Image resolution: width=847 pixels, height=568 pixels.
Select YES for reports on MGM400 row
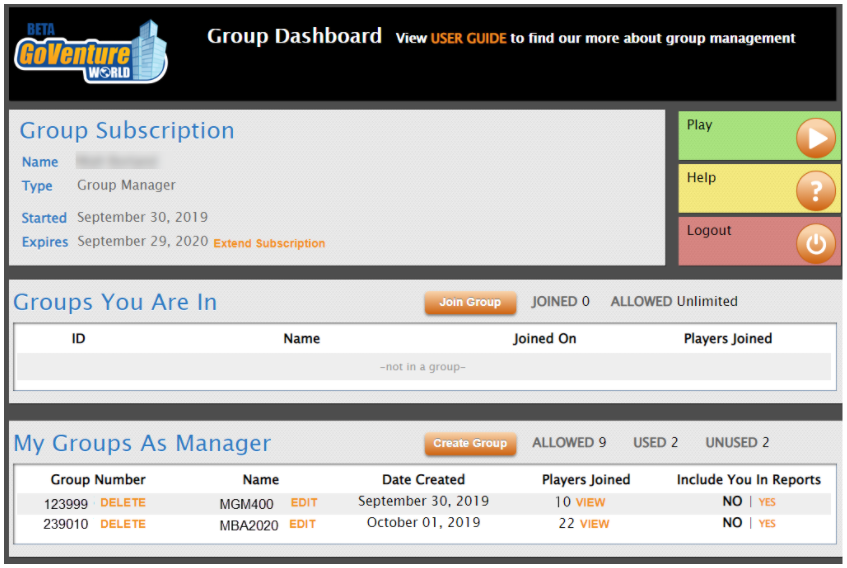767,502
